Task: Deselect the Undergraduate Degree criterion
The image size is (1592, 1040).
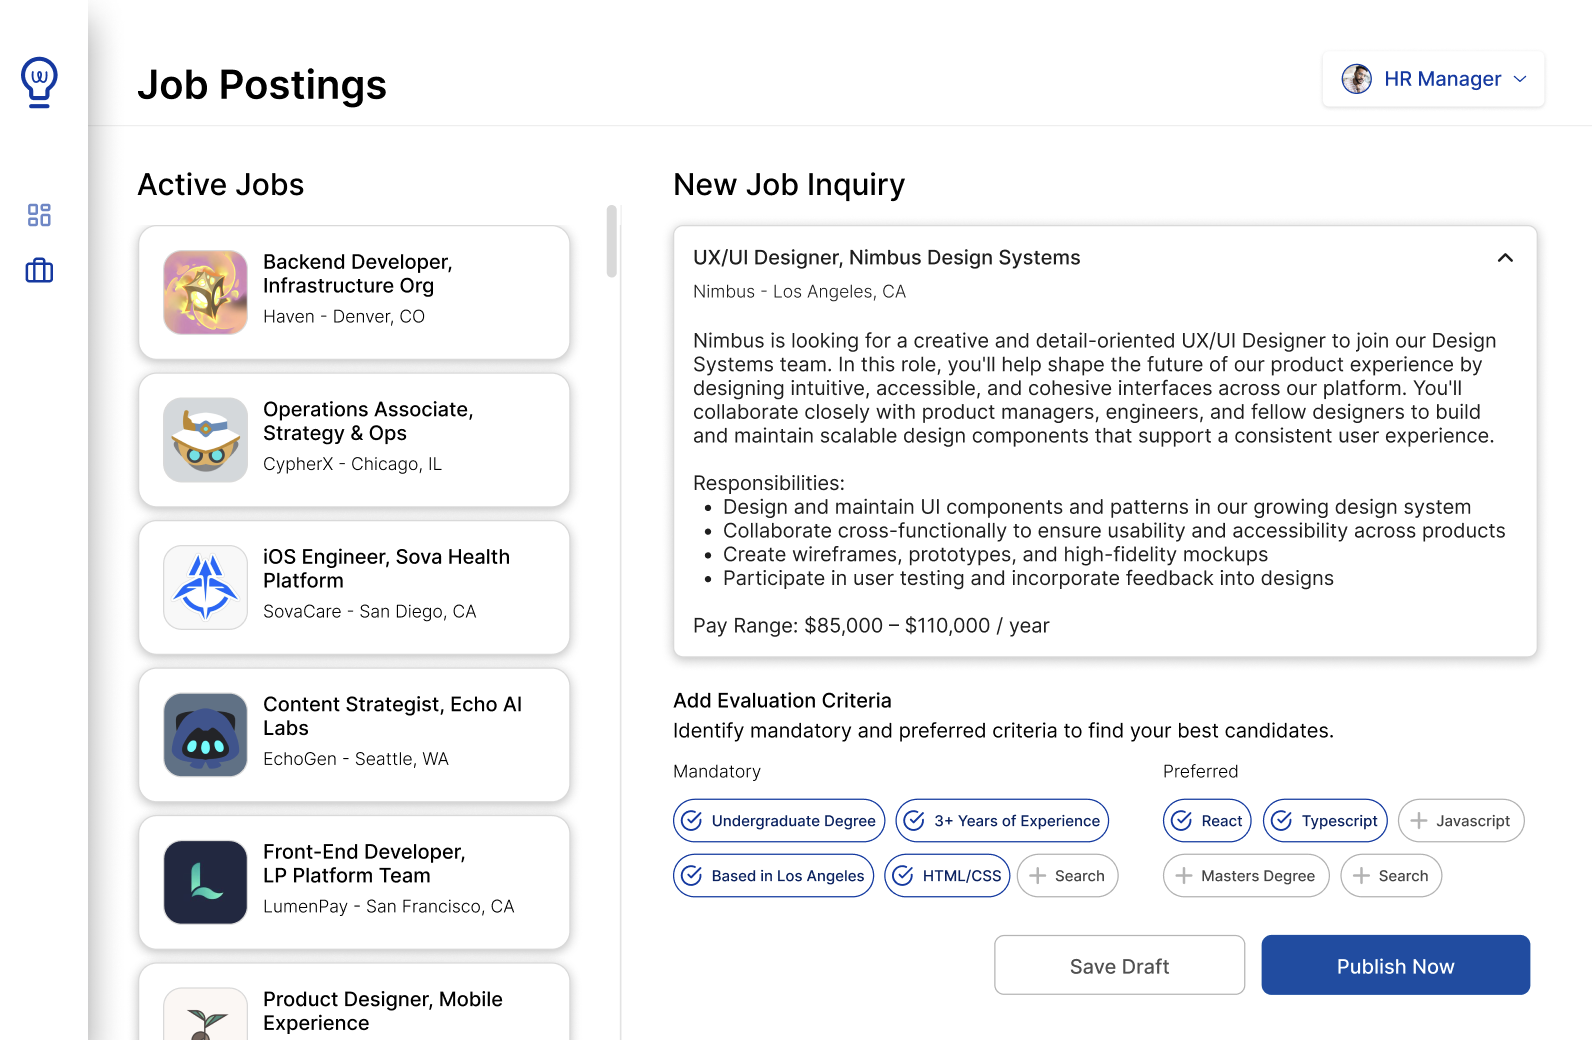Action: point(779,821)
